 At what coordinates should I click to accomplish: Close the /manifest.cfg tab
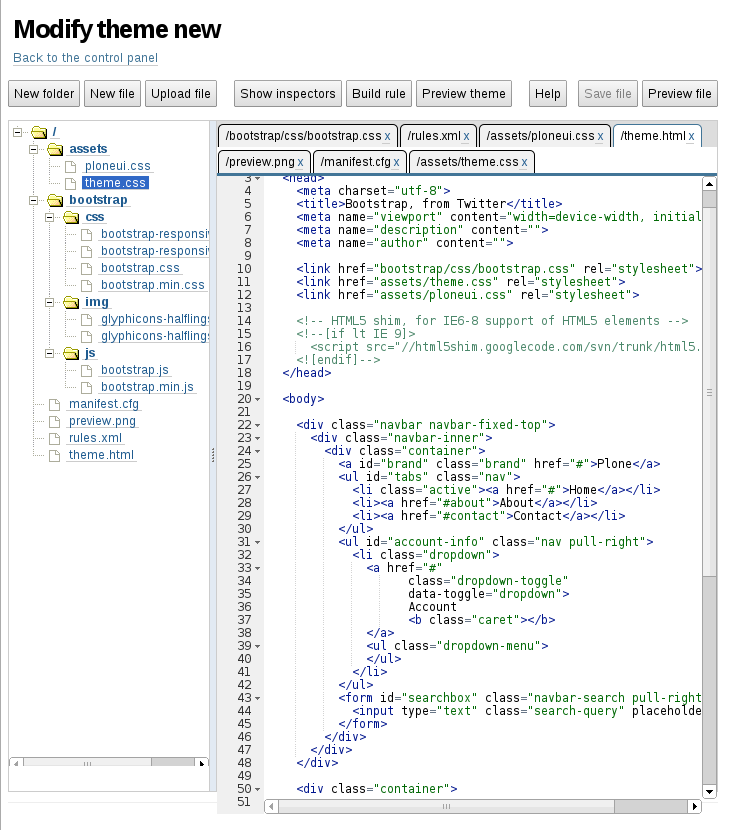coord(396,163)
